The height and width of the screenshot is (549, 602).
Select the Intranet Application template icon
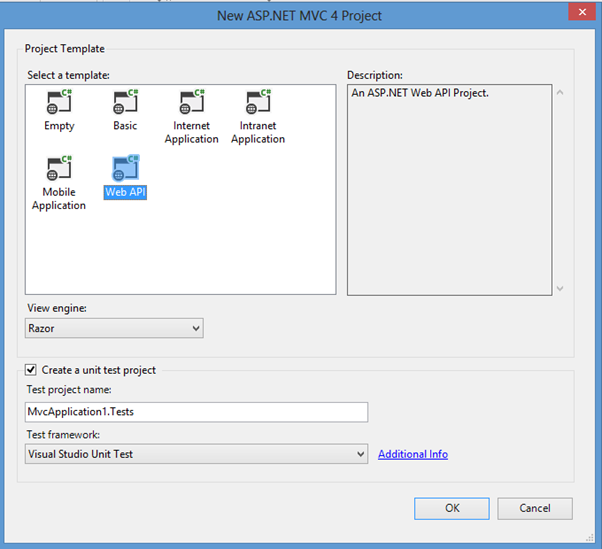(257, 103)
